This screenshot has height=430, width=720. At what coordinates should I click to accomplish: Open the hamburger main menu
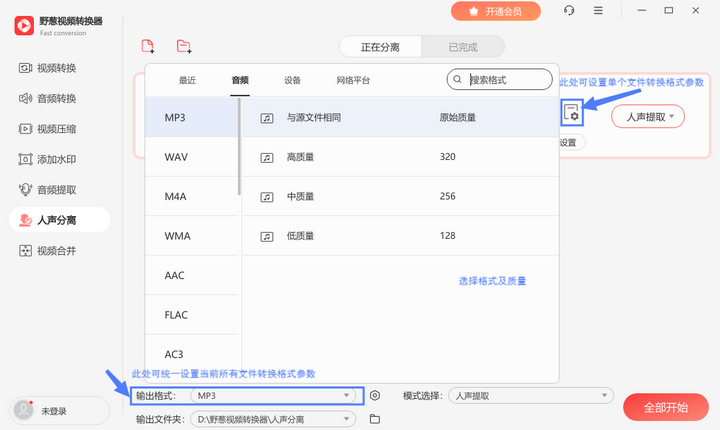[598, 11]
